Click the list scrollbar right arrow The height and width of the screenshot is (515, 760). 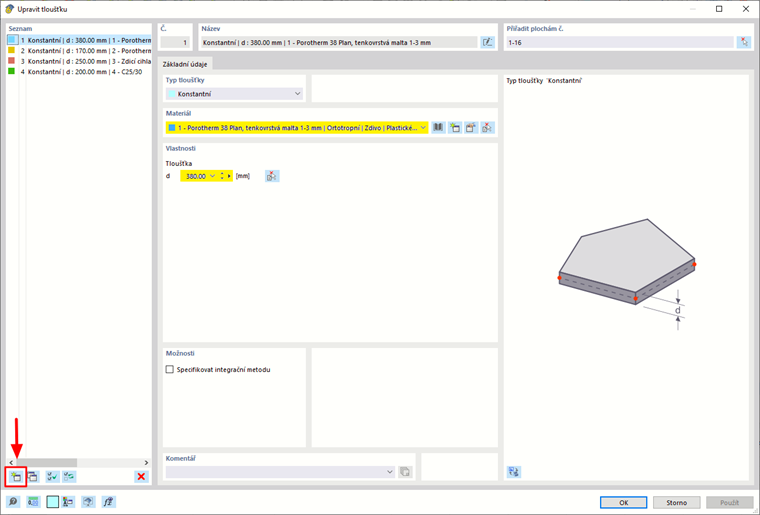pyautogui.click(x=146, y=463)
